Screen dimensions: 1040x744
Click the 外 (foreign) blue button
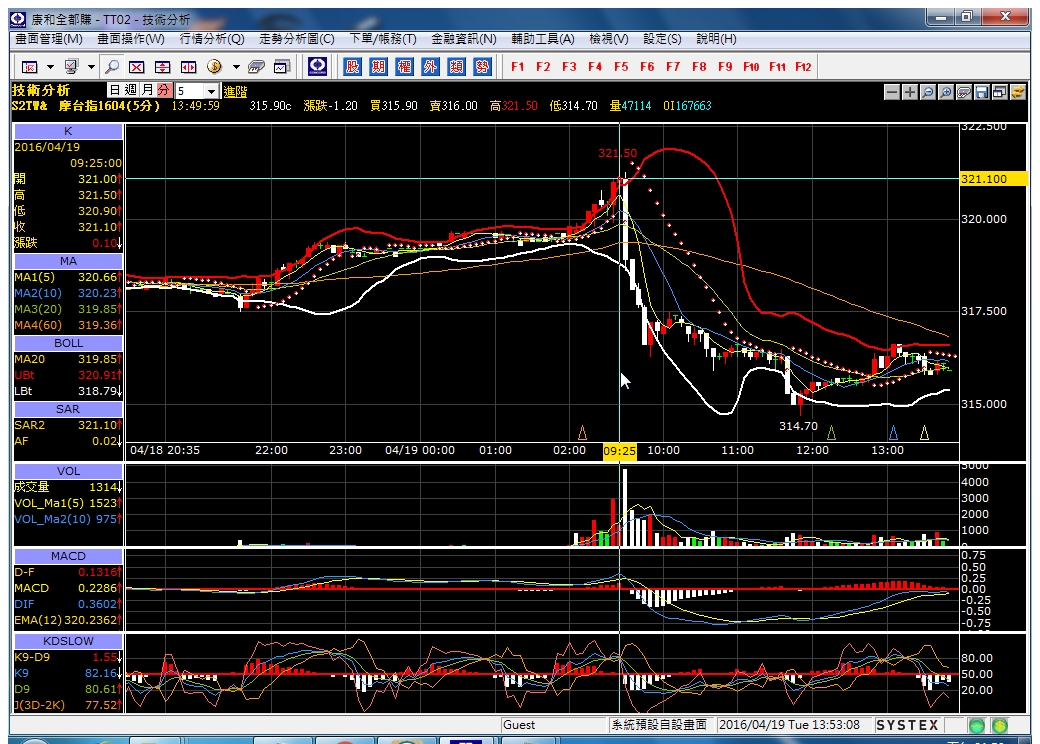[x=430, y=66]
